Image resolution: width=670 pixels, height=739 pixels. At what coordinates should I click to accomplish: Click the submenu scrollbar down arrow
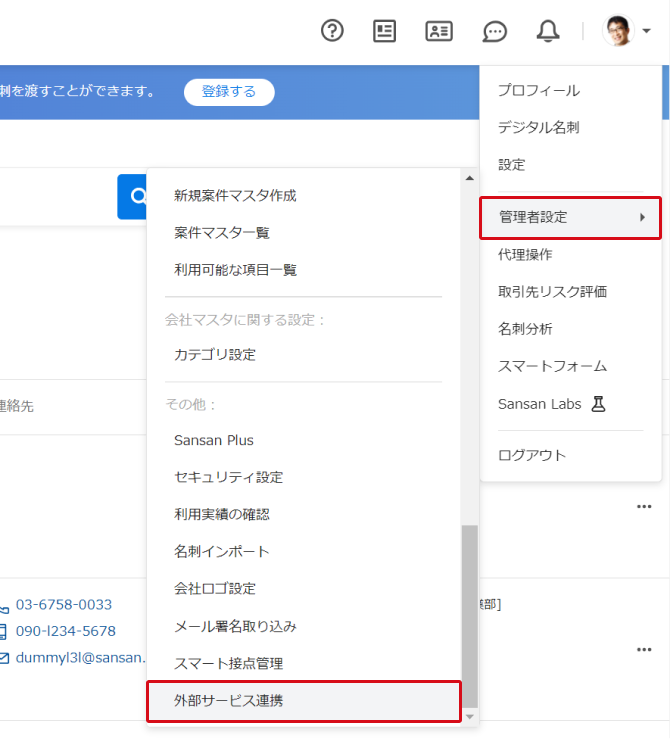point(469,716)
